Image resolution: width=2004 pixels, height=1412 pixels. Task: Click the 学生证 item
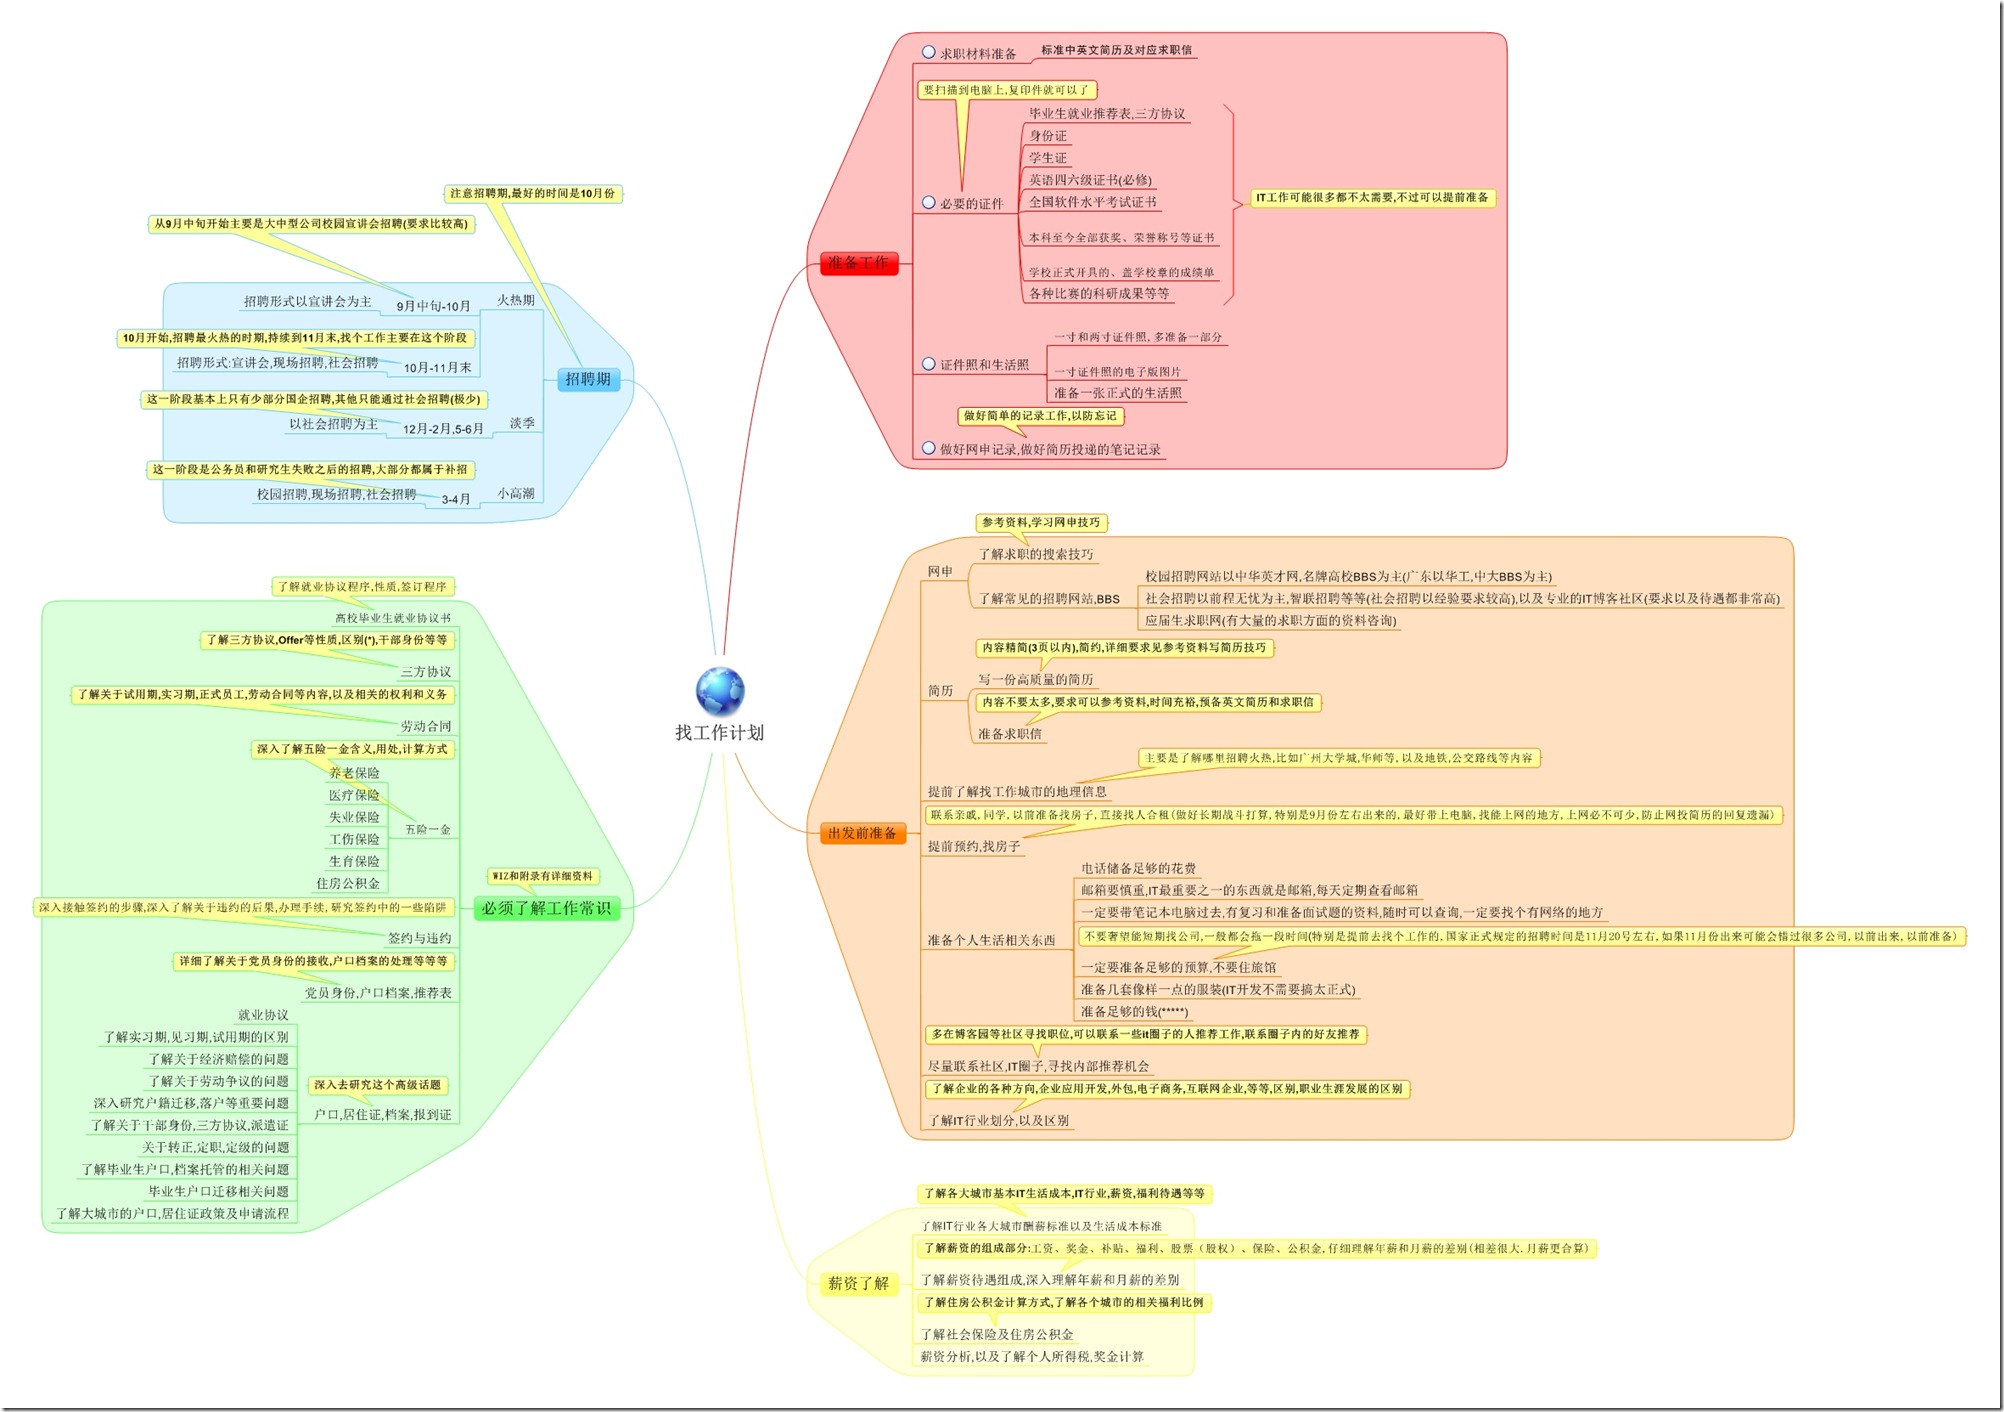pyautogui.click(x=1048, y=158)
